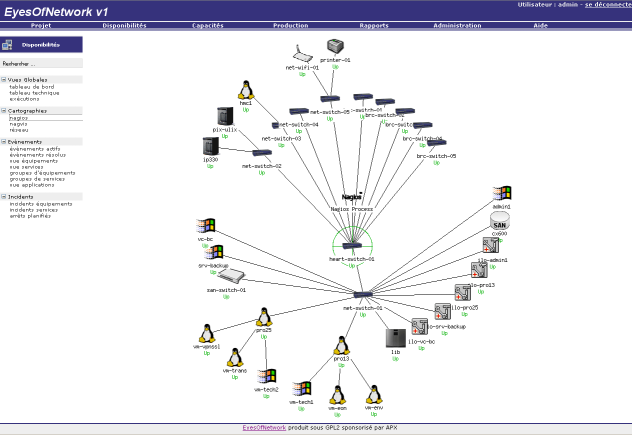Viewport: 632px width, 435px height.
Task: Open vue applications link
Action: tap(32, 185)
